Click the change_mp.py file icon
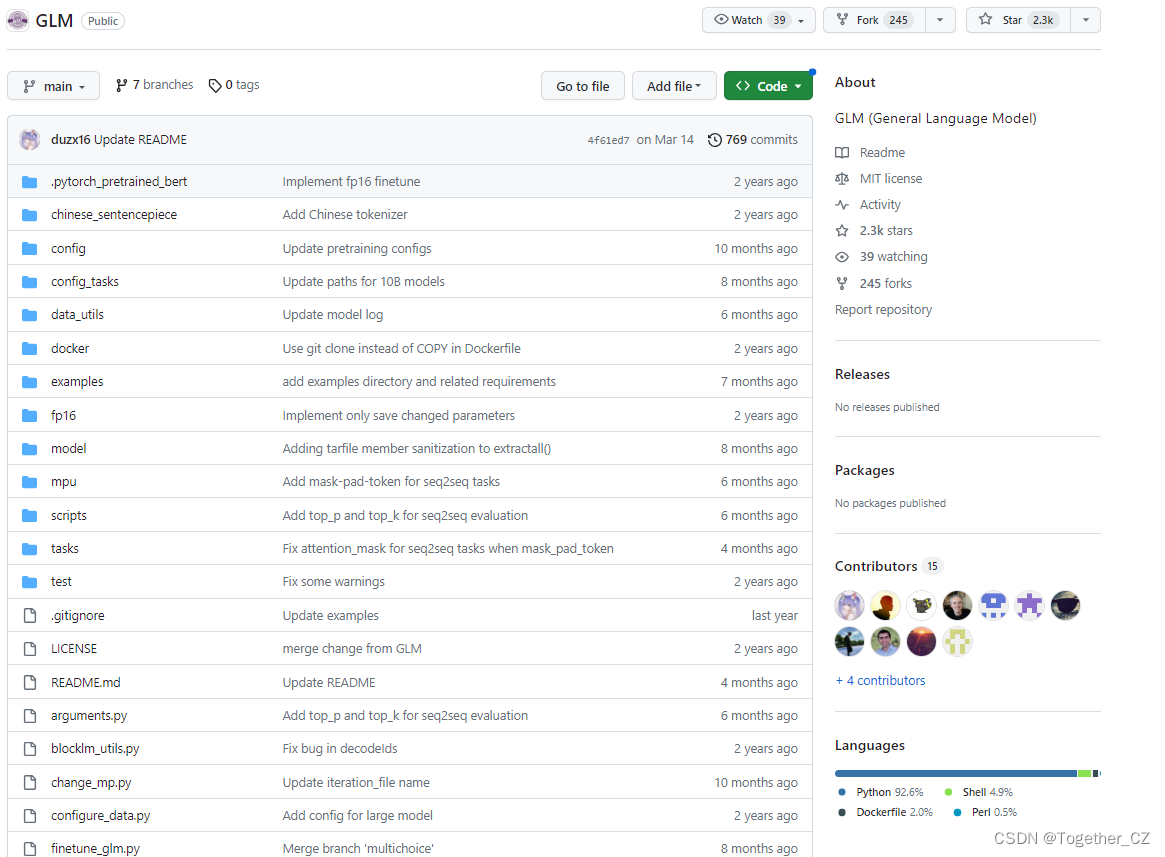1165x857 pixels. (x=30, y=783)
